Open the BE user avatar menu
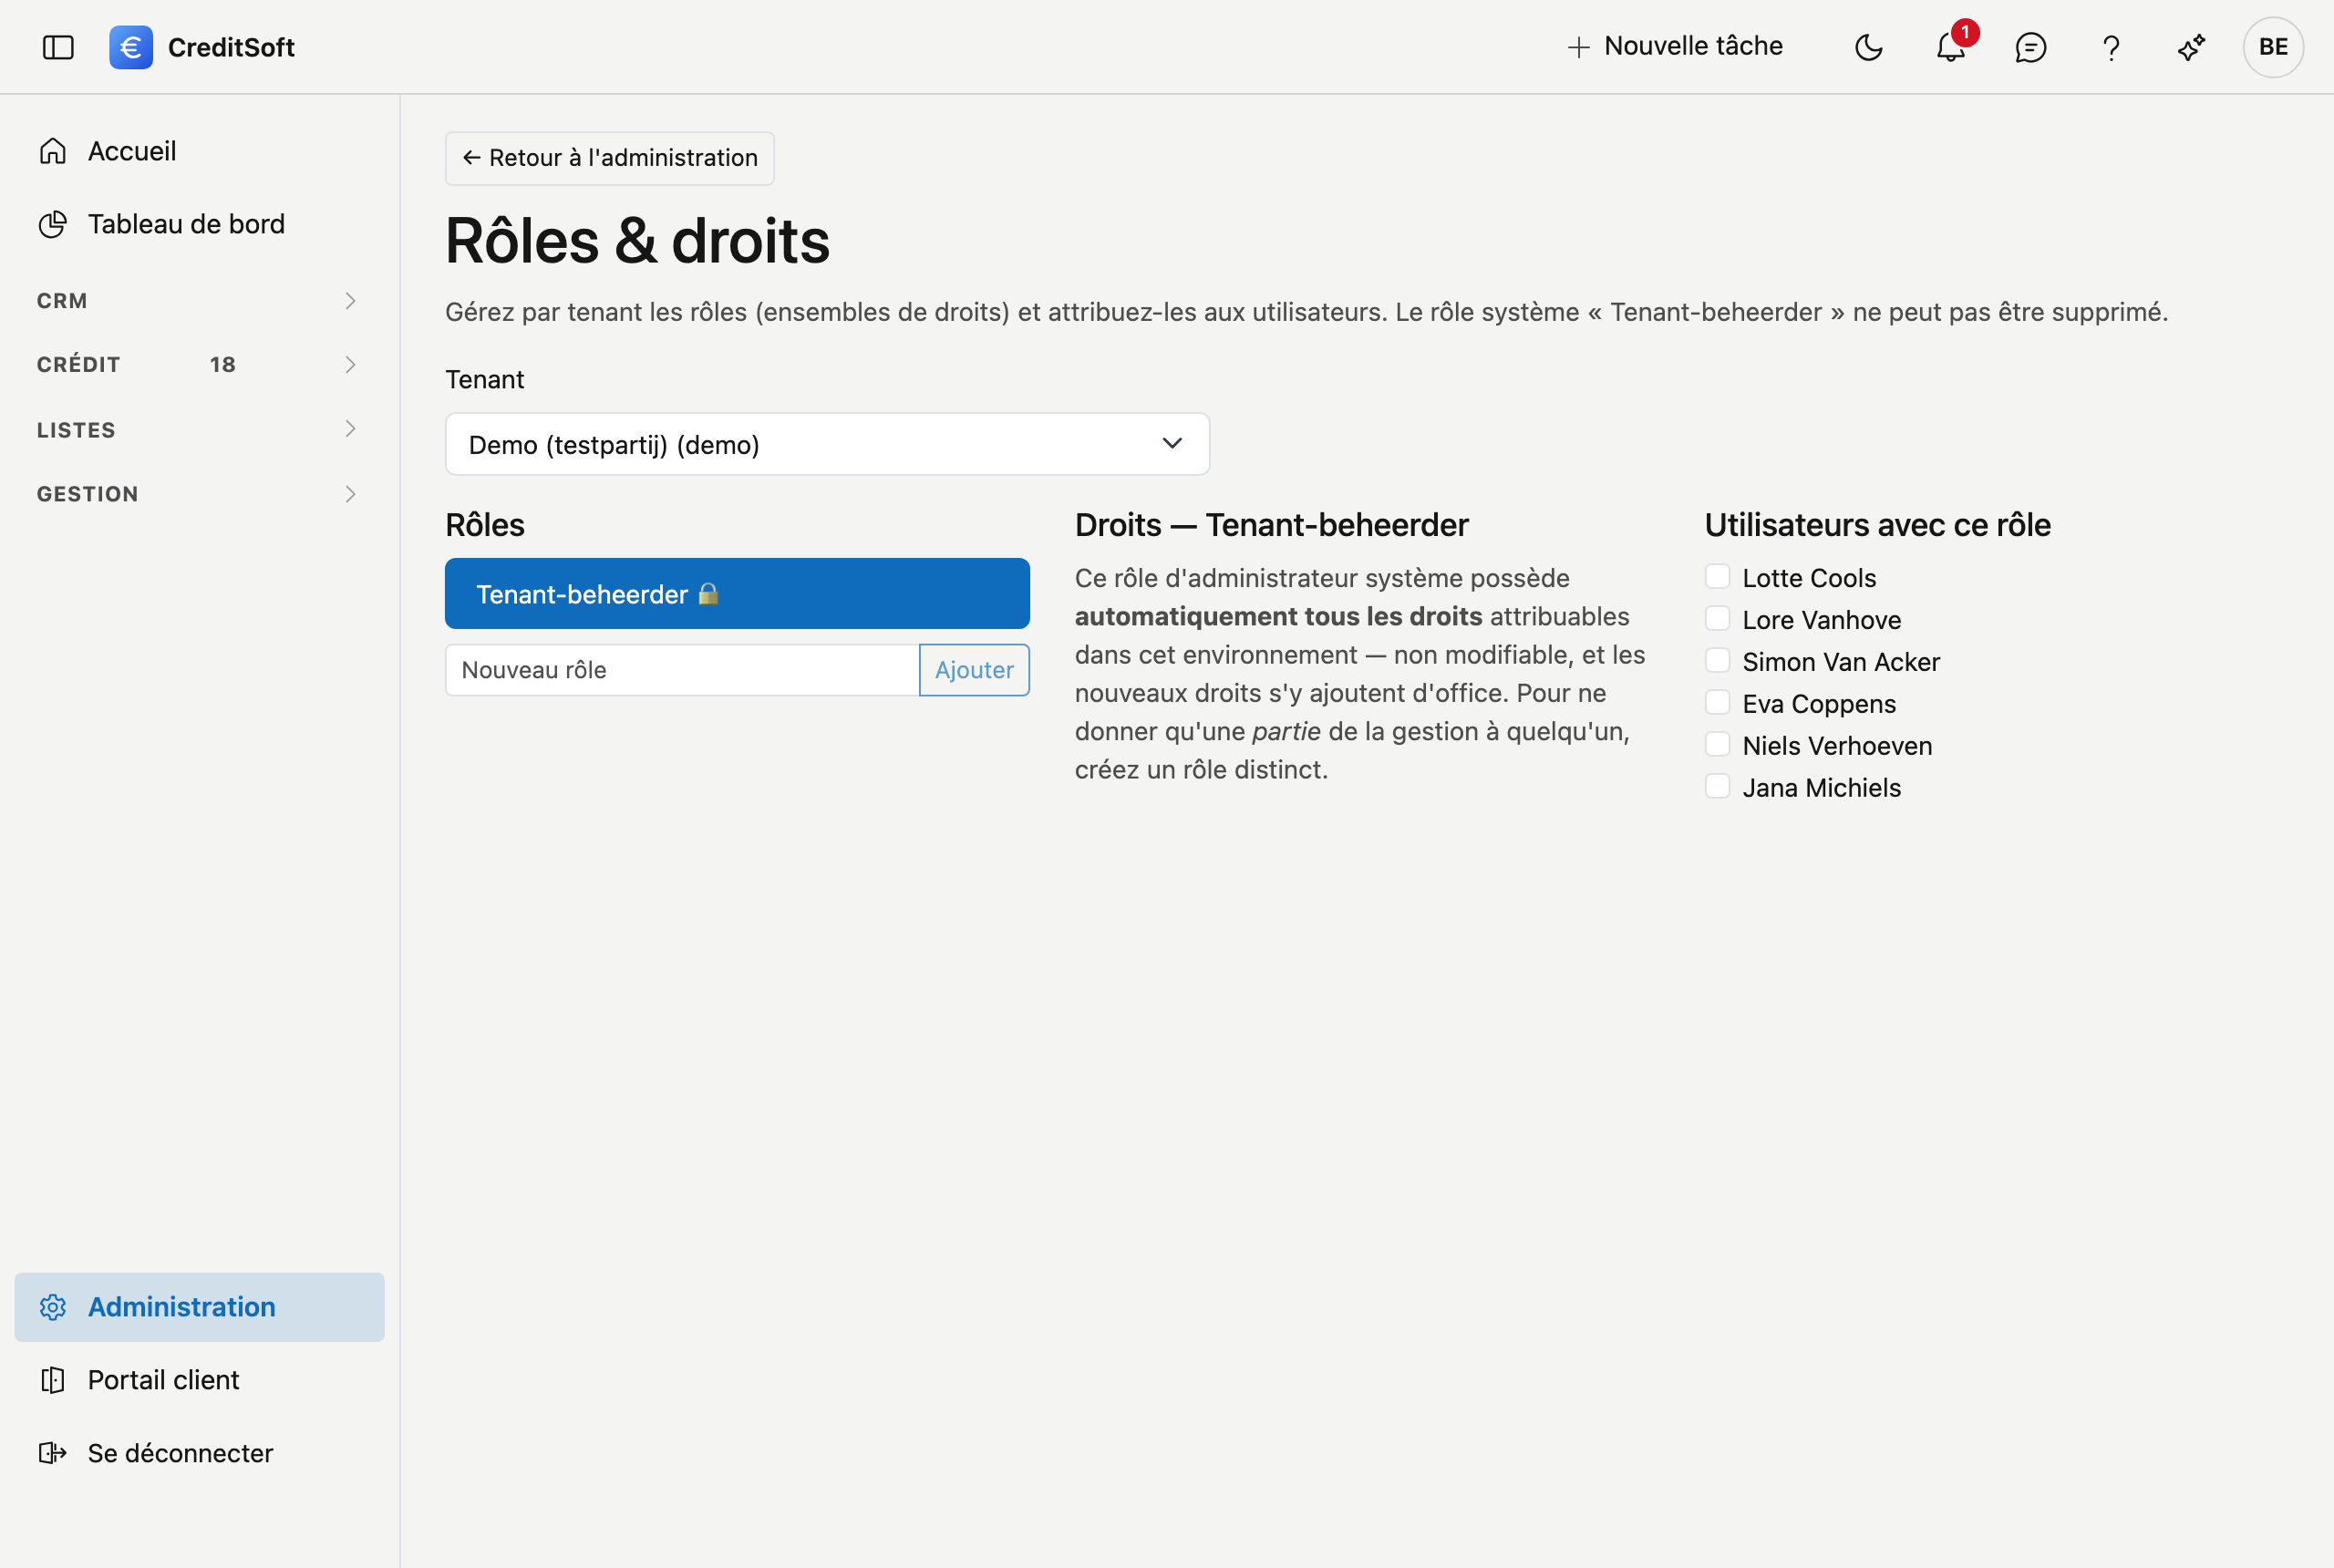 click(2273, 47)
